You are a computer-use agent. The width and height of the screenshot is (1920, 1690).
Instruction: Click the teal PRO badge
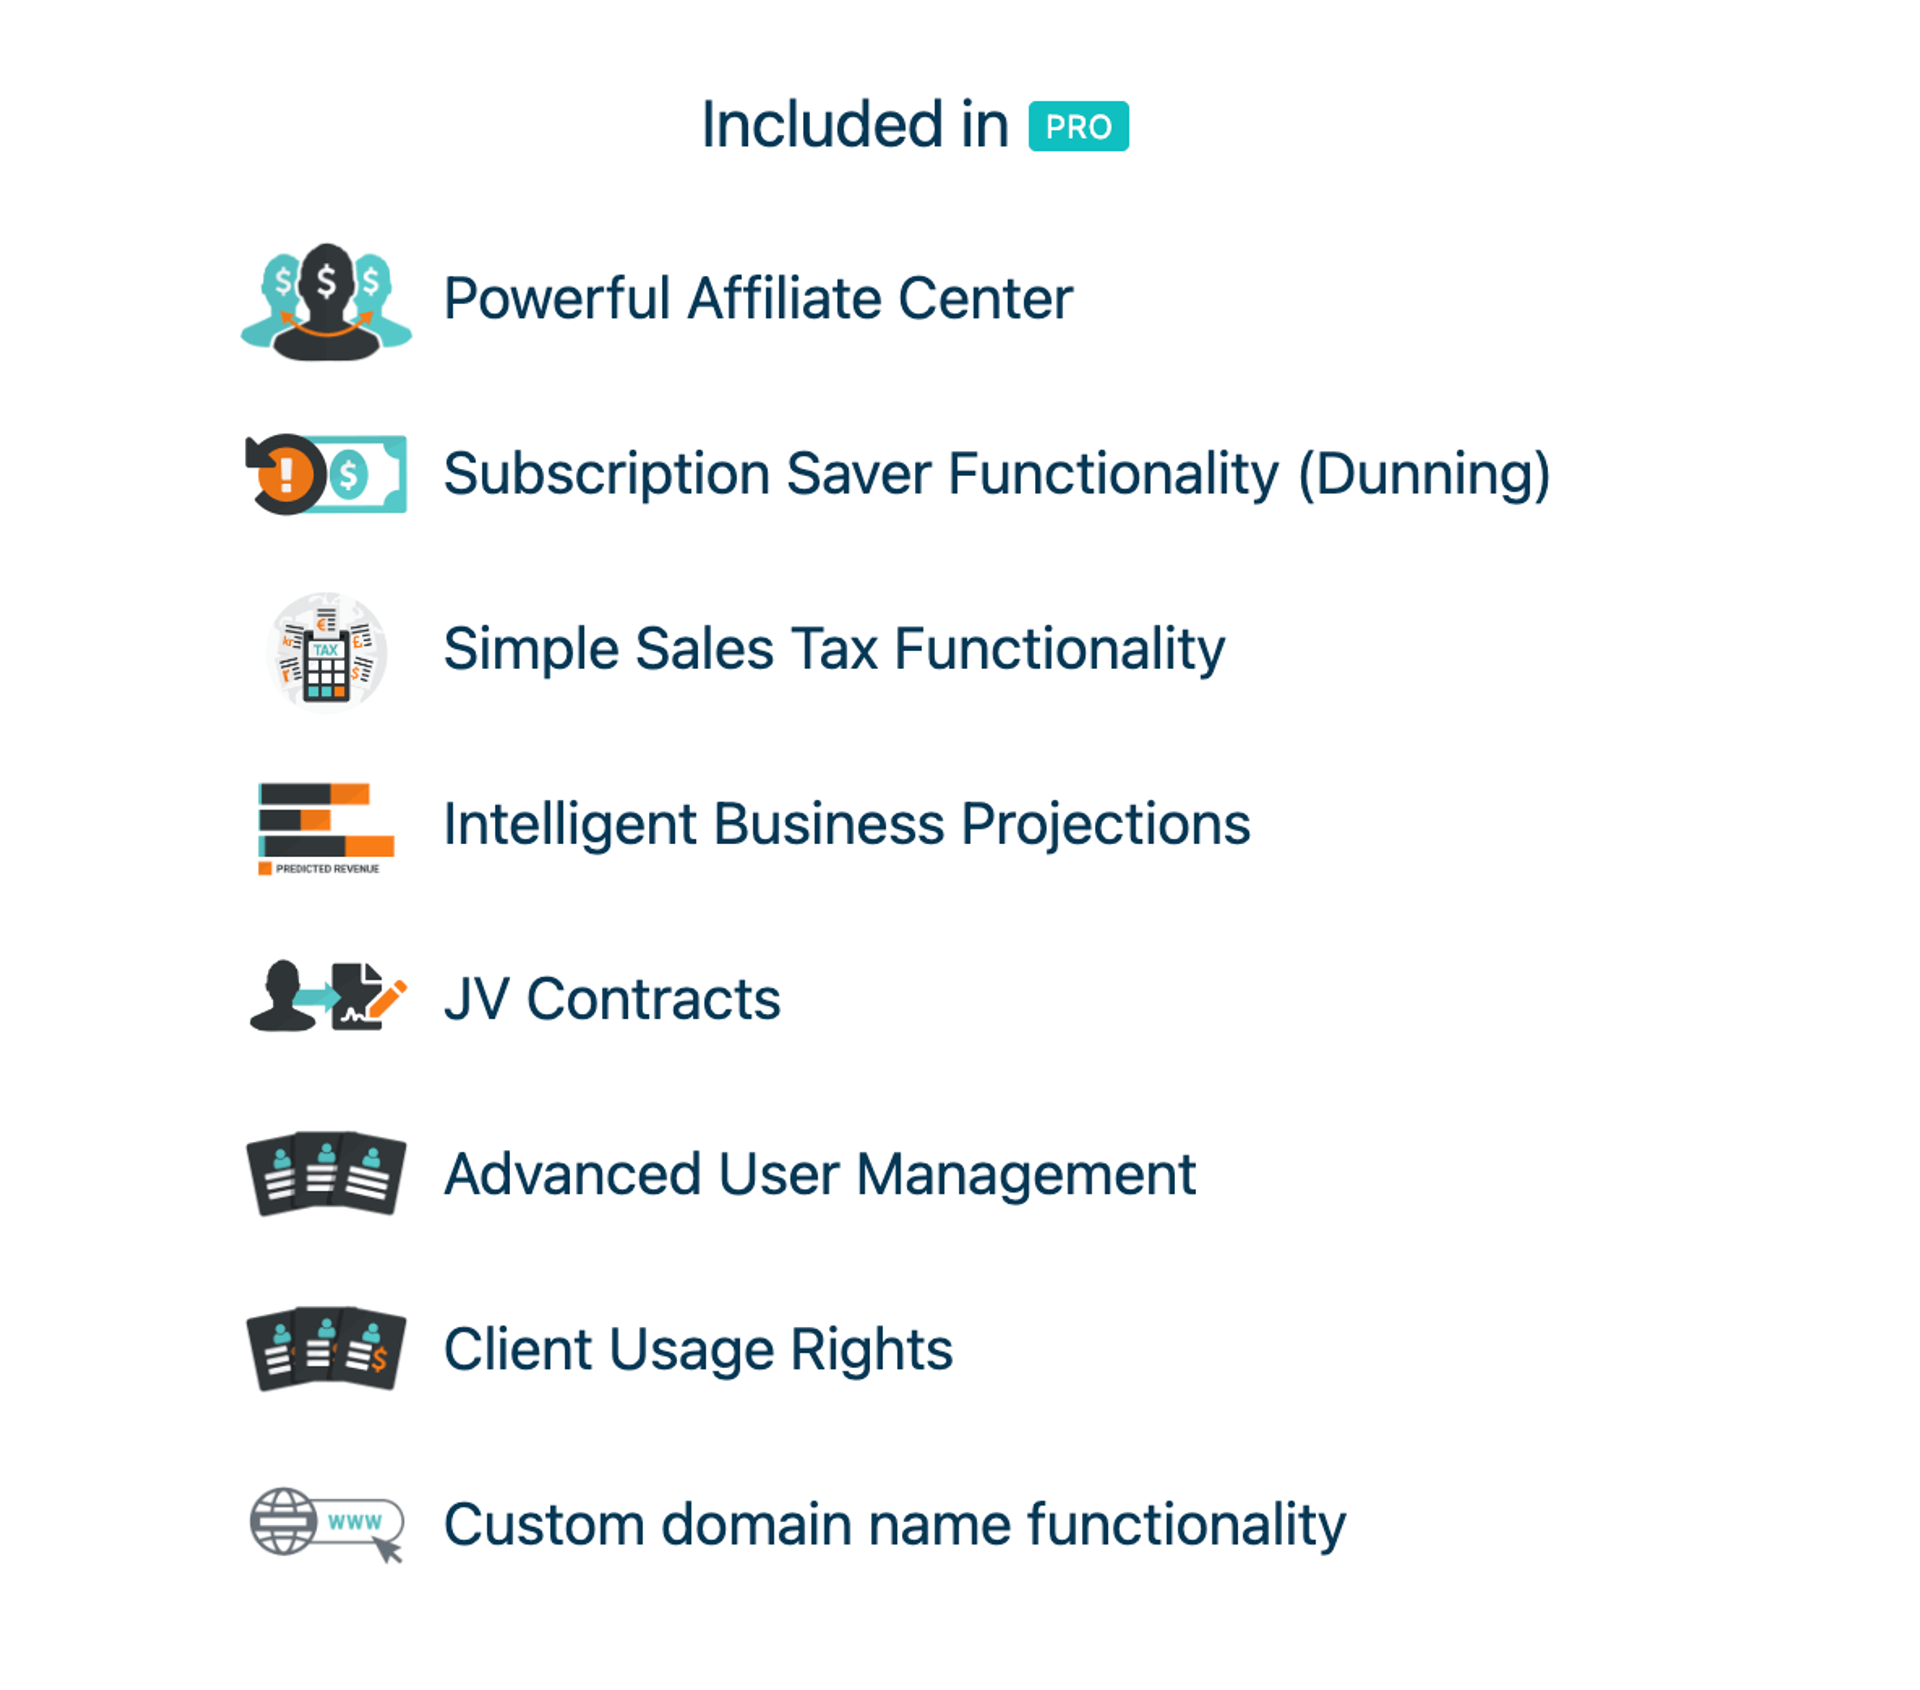(1078, 127)
